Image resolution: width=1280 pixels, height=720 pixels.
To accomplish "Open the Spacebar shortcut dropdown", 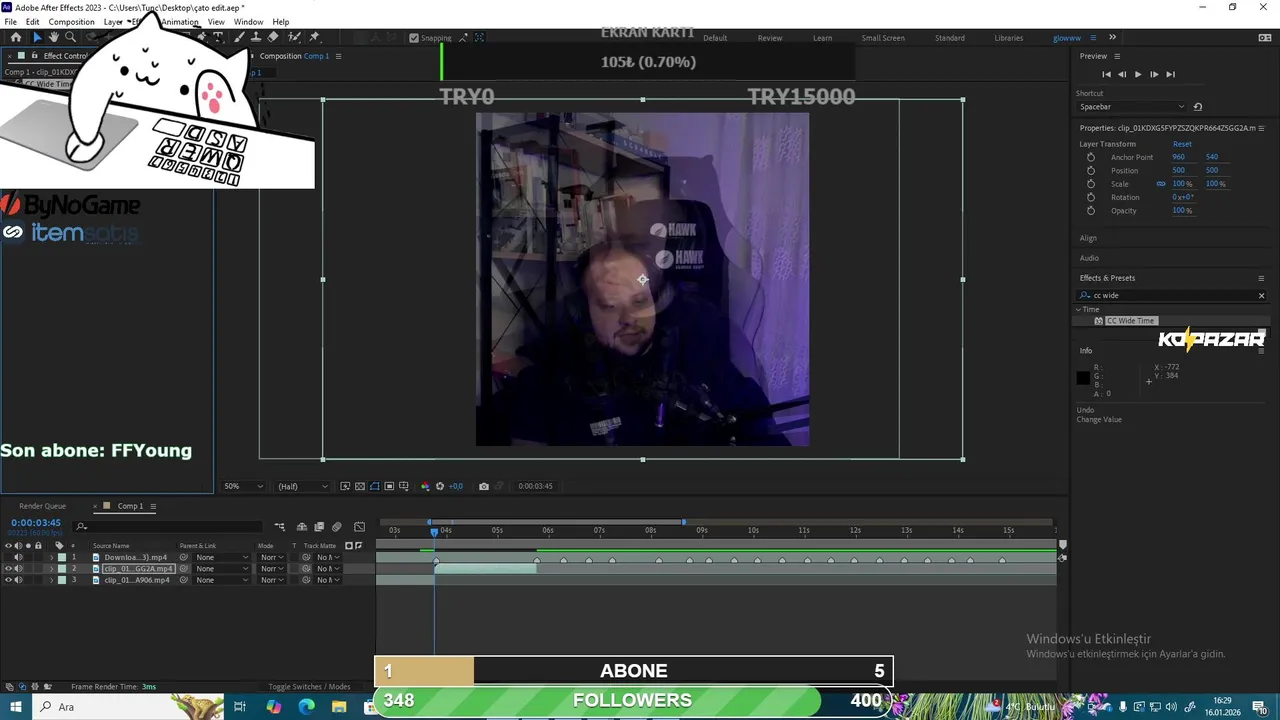I will [x=1132, y=106].
